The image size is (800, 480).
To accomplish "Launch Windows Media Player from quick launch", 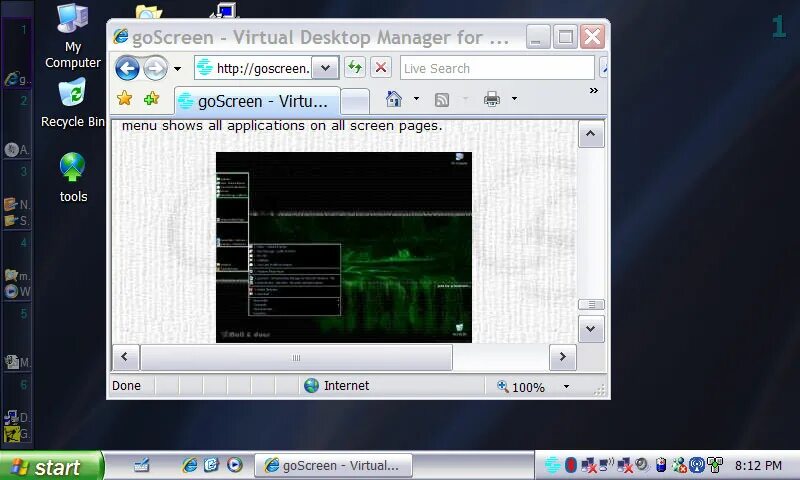I will (x=235, y=465).
